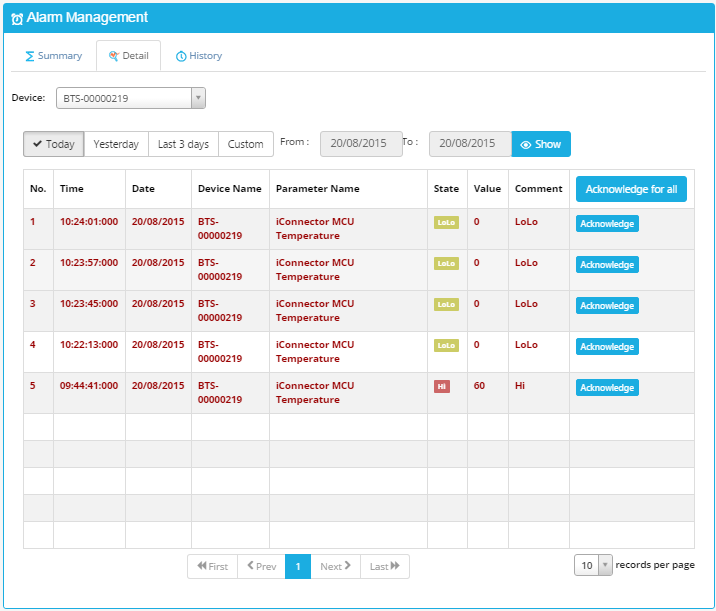Viewport: 716px width, 611px height.
Task: Open the History tab
Action: [x=199, y=56]
